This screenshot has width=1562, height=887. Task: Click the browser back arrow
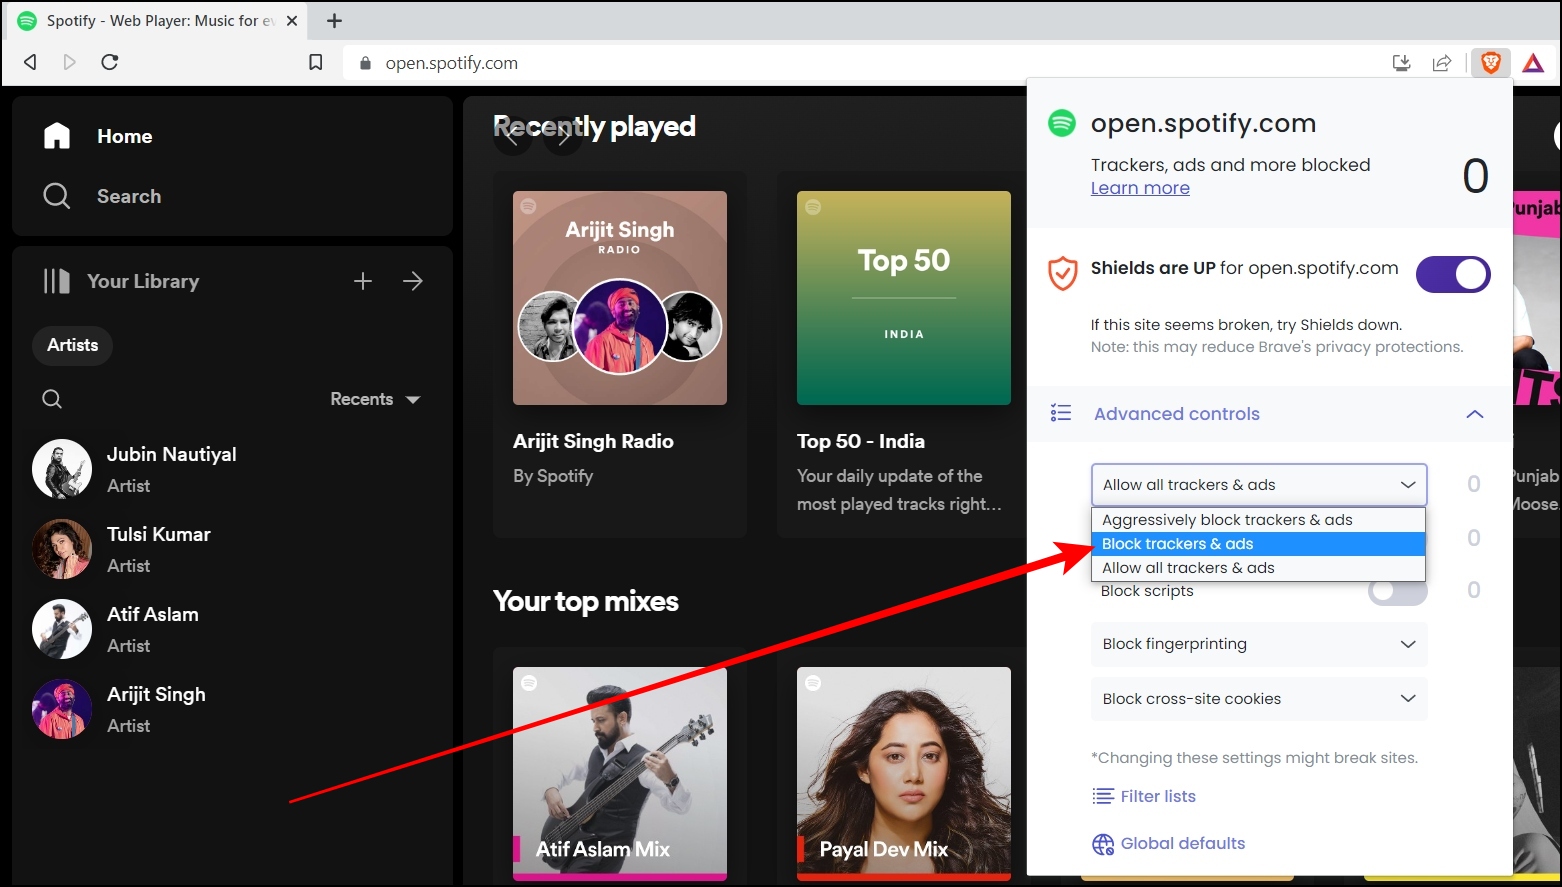pyautogui.click(x=30, y=62)
